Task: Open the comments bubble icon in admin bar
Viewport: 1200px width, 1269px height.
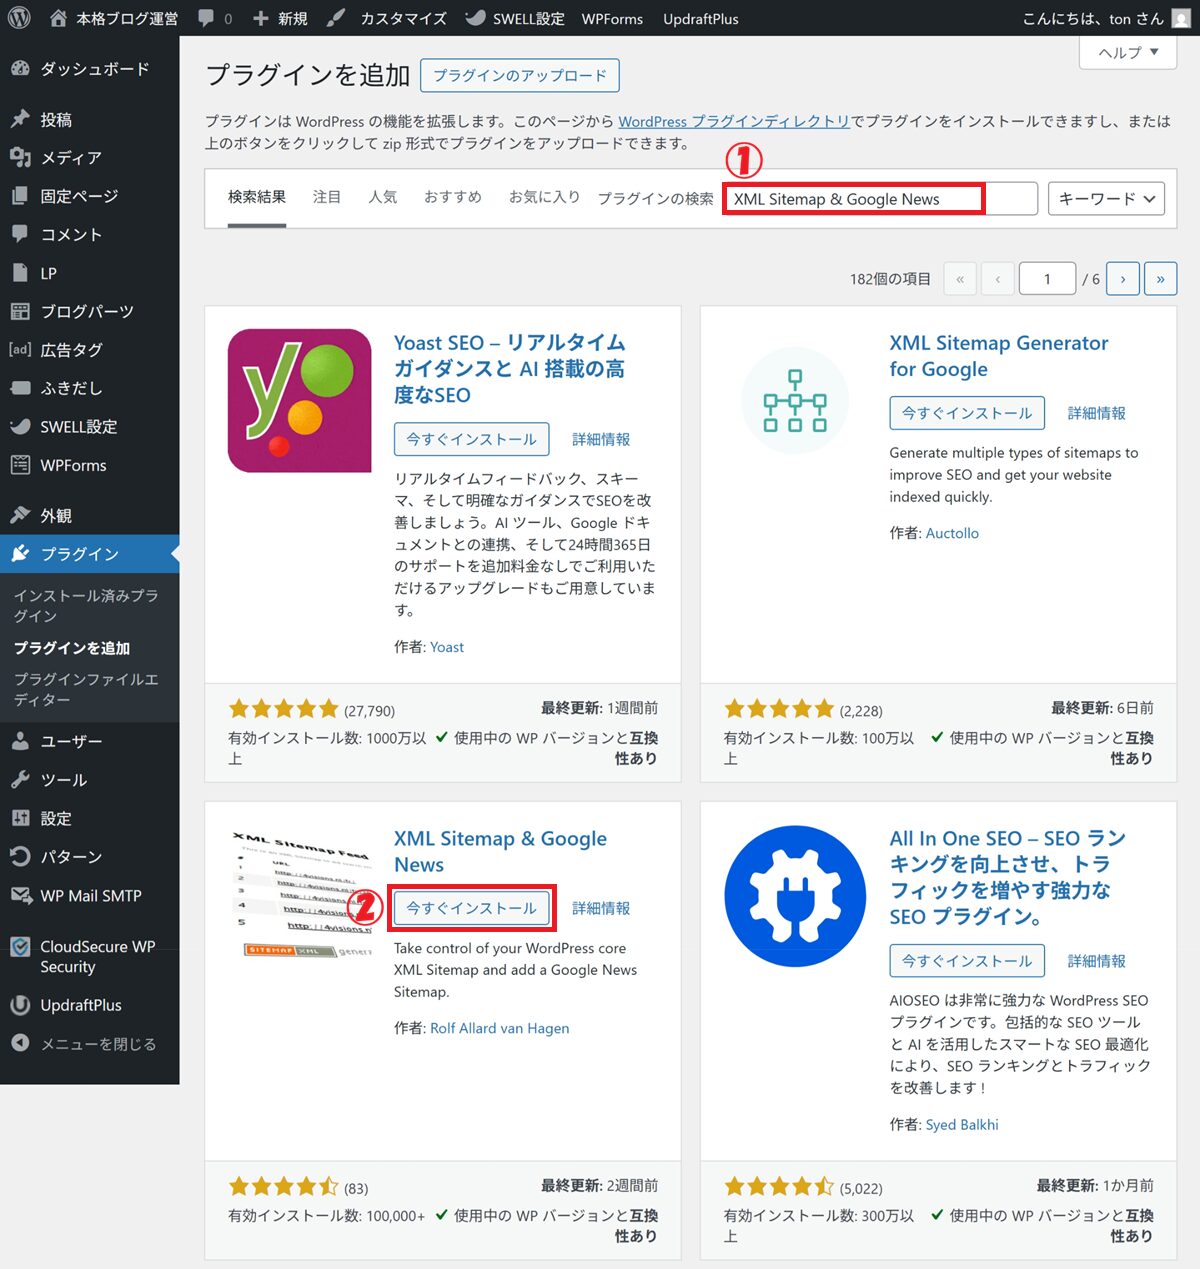Action: [x=207, y=18]
